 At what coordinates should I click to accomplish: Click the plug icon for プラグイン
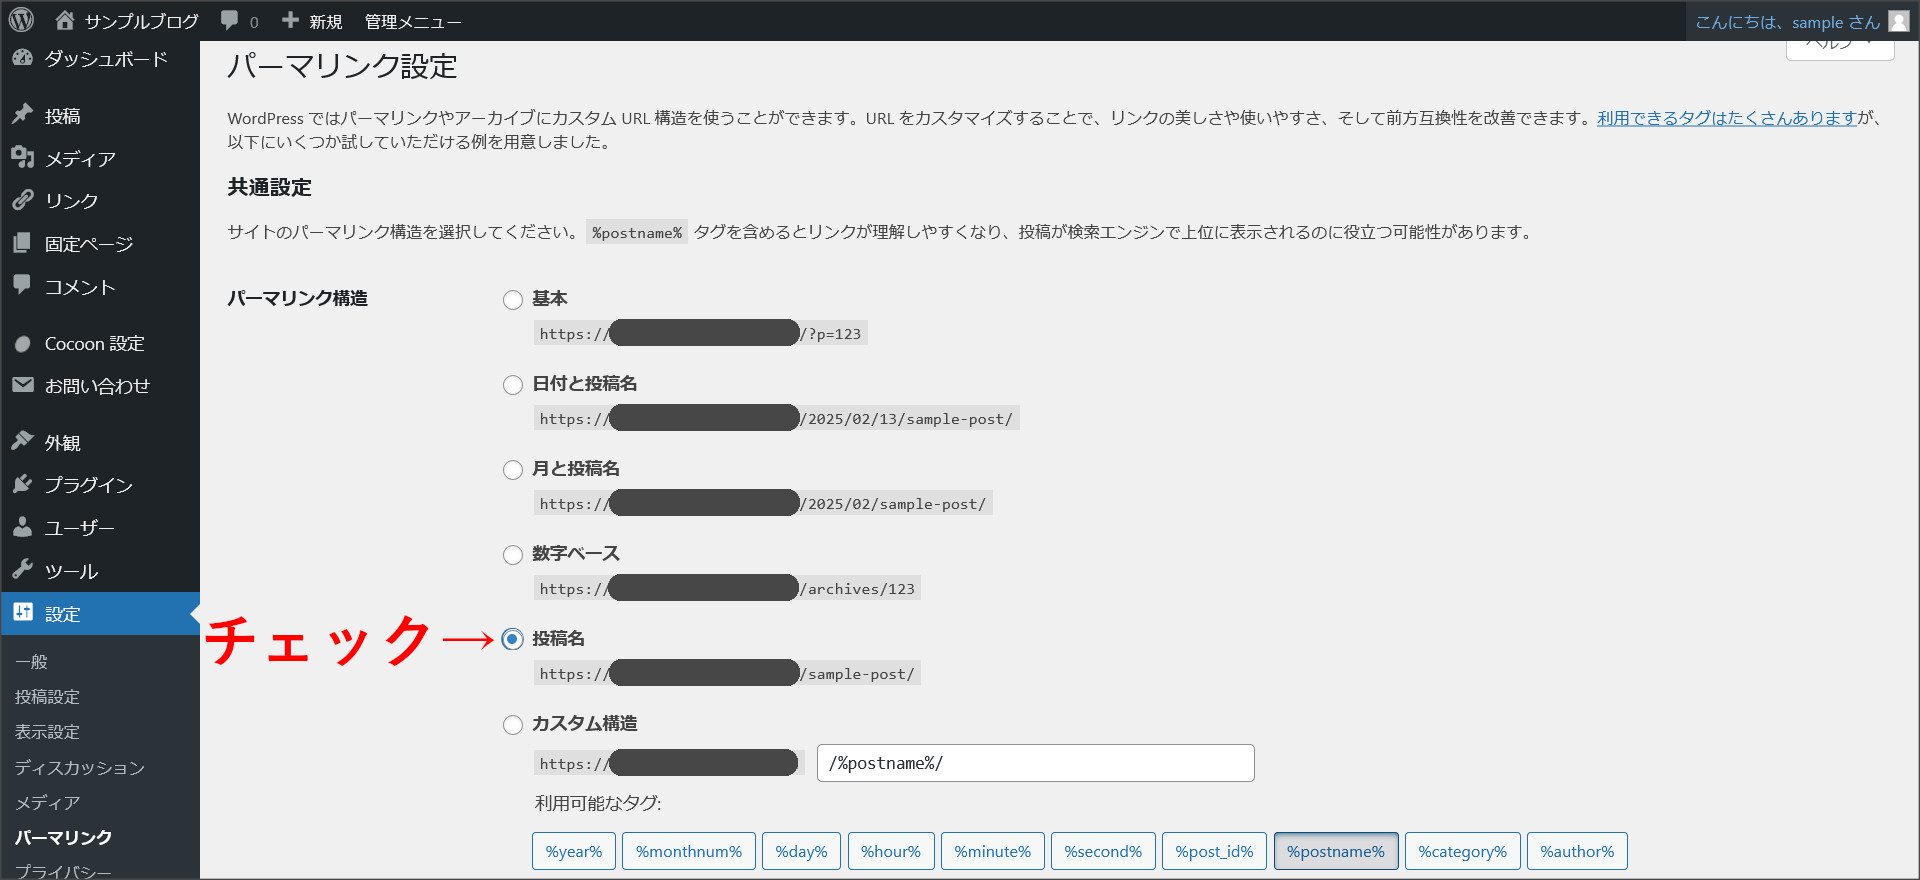[23, 485]
